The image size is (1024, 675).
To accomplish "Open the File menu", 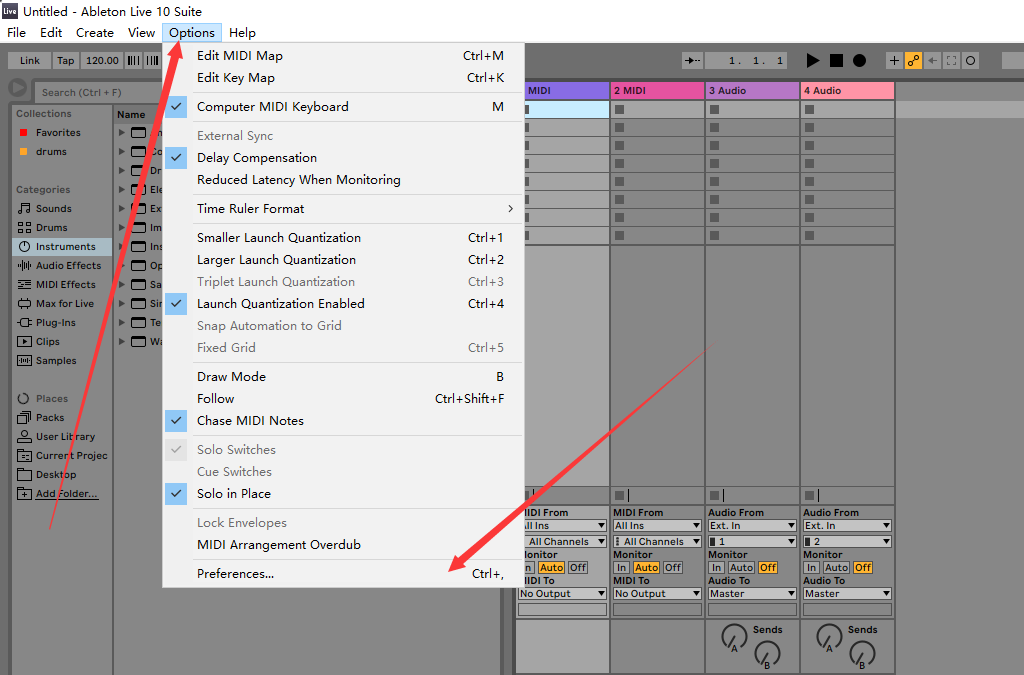I will [x=16, y=33].
